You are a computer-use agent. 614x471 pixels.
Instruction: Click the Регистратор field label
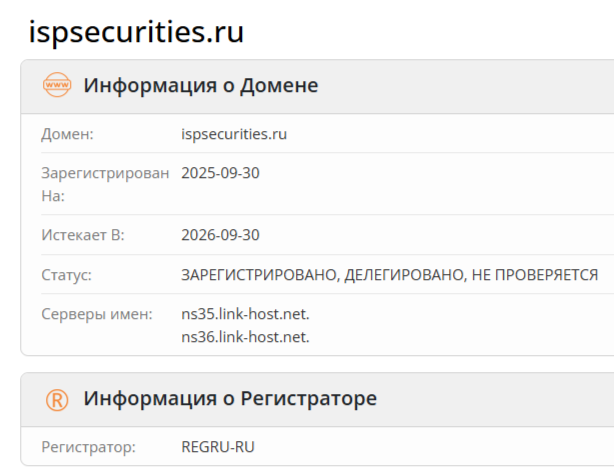pyautogui.click(x=88, y=447)
